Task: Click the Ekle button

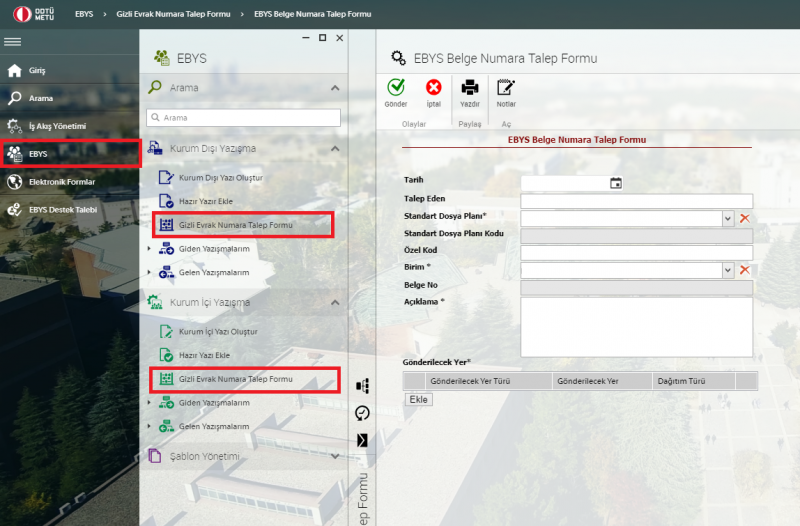Action: pyautogui.click(x=418, y=399)
